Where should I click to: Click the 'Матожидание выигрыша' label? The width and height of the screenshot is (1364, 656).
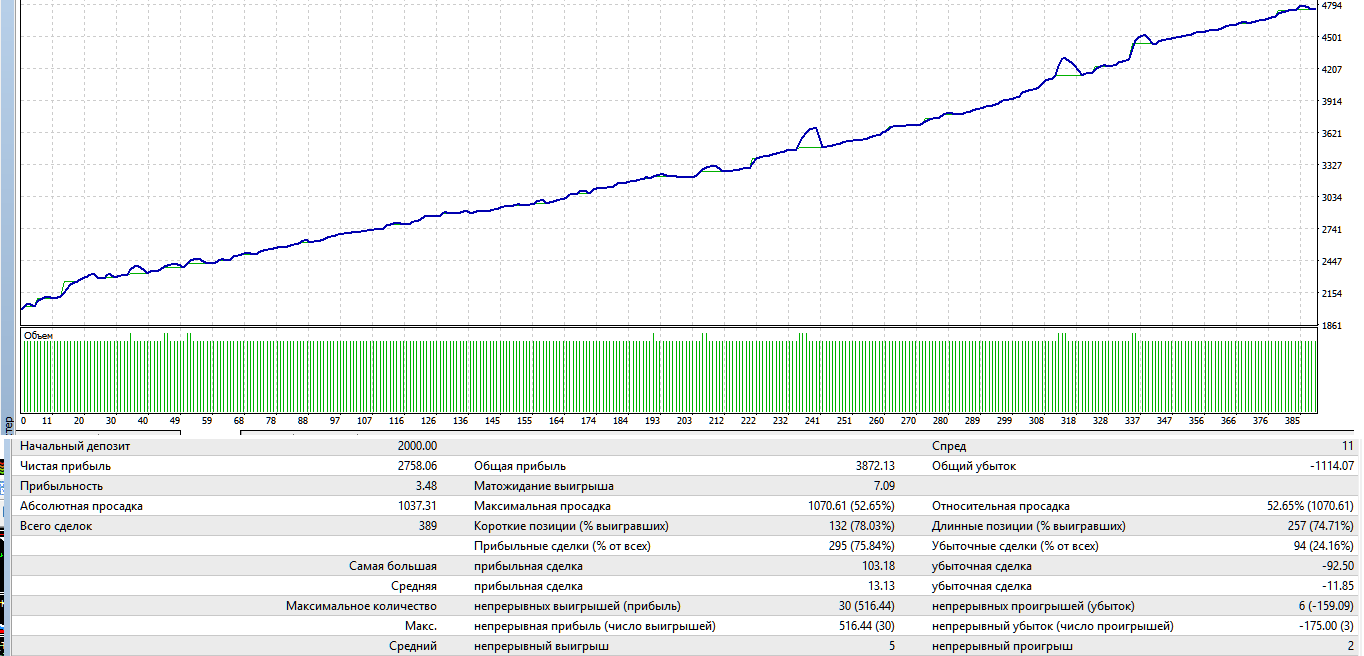point(544,486)
